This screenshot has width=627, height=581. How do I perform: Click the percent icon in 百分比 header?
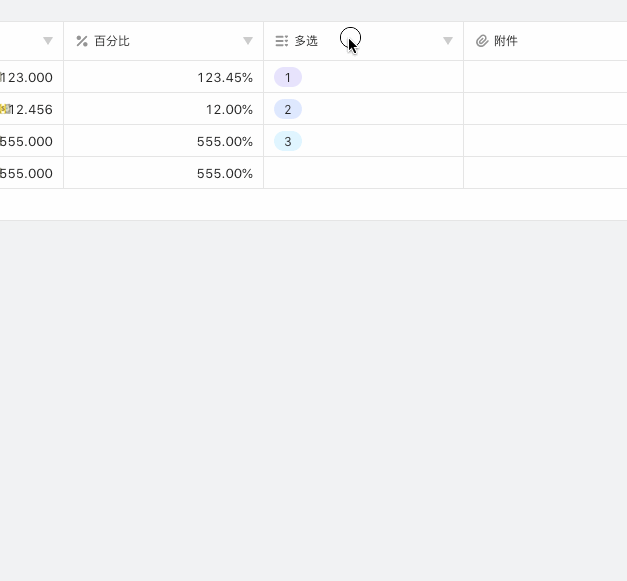click(x=82, y=41)
